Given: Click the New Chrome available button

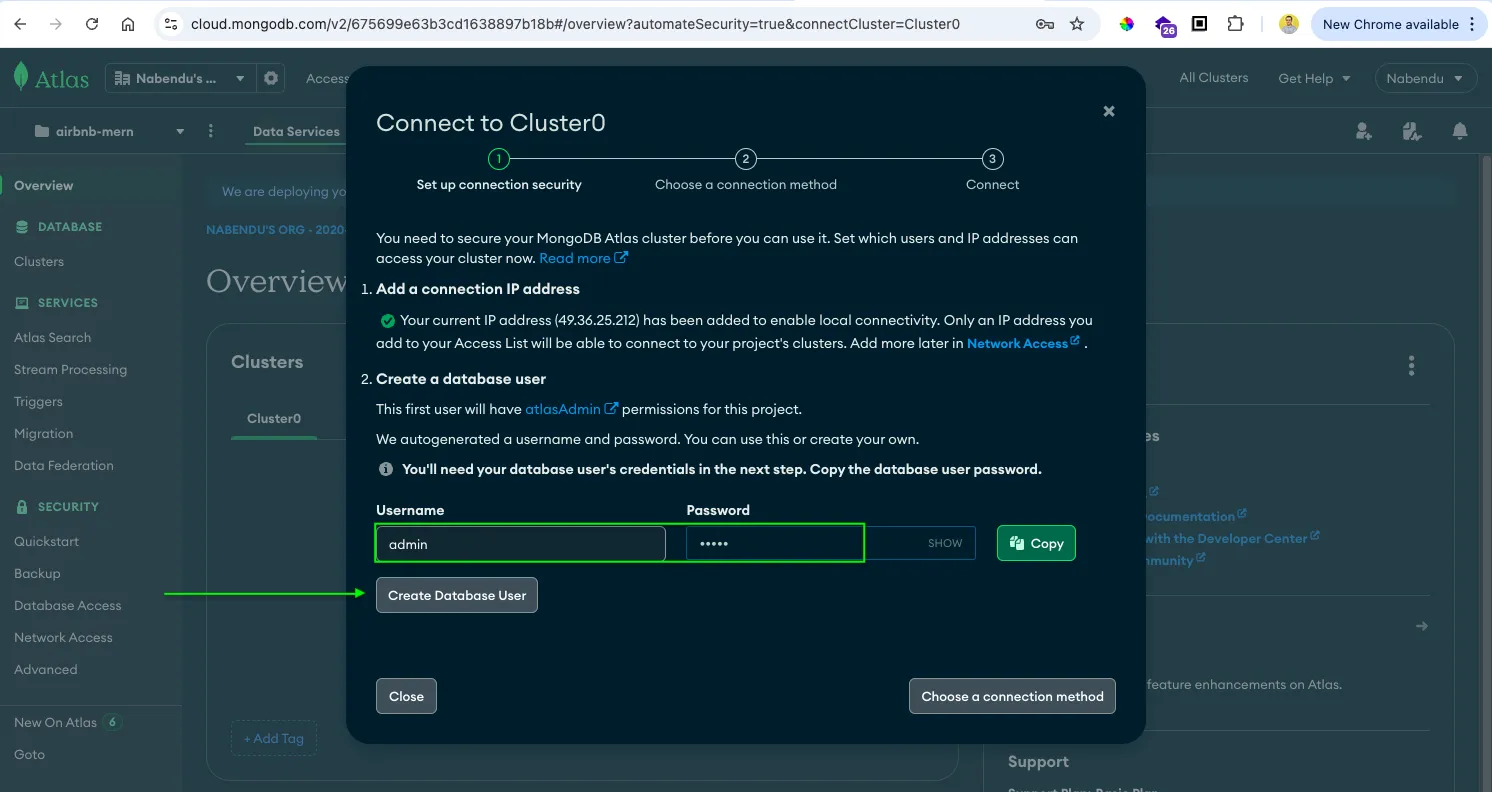Looking at the screenshot, I should (x=1397, y=24).
